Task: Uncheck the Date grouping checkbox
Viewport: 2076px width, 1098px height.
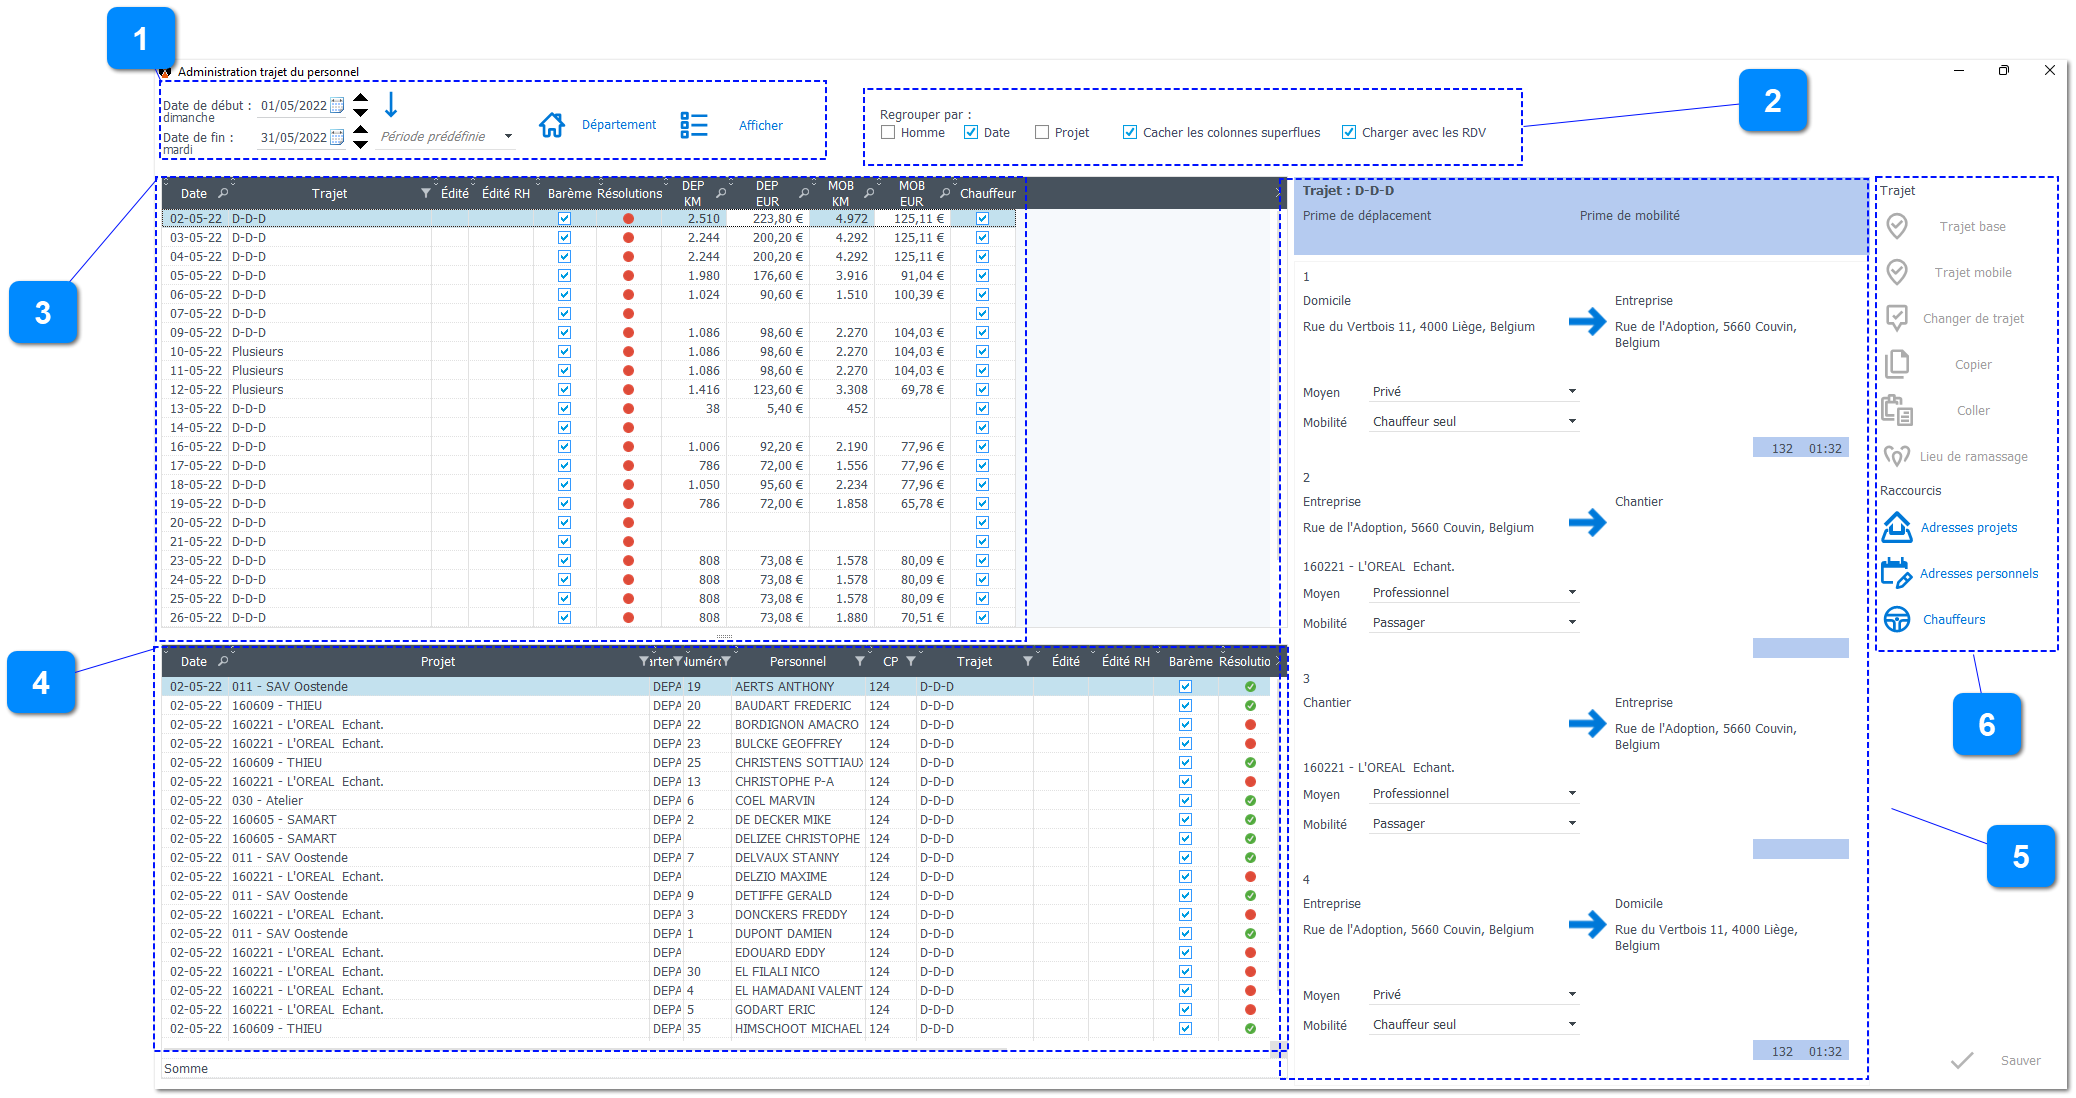Action: point(971,132)
